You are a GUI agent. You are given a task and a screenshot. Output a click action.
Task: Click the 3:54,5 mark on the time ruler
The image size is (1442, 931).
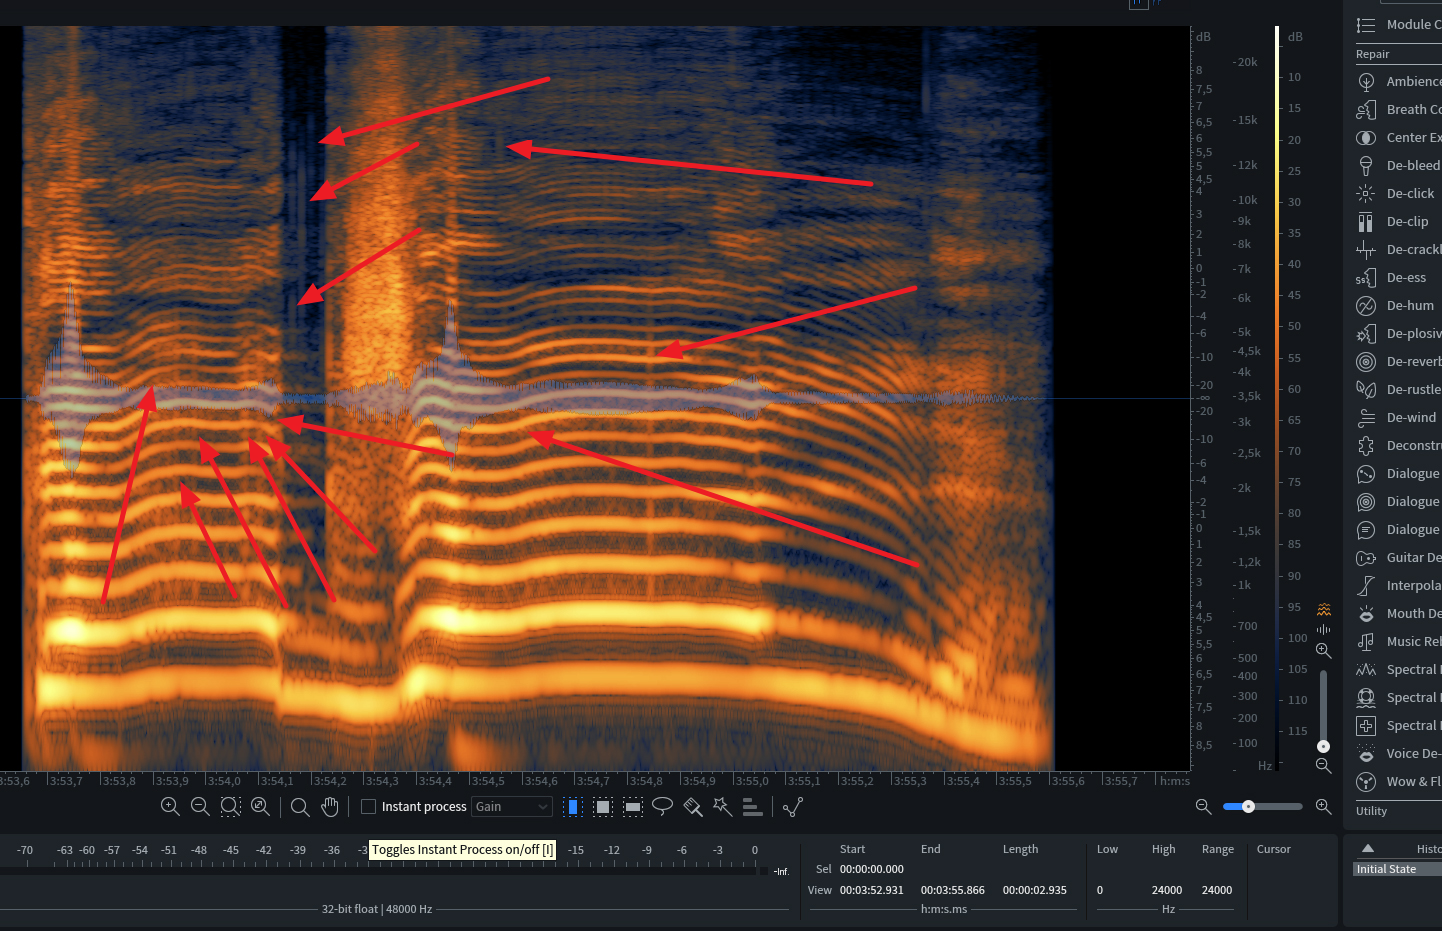488,781
